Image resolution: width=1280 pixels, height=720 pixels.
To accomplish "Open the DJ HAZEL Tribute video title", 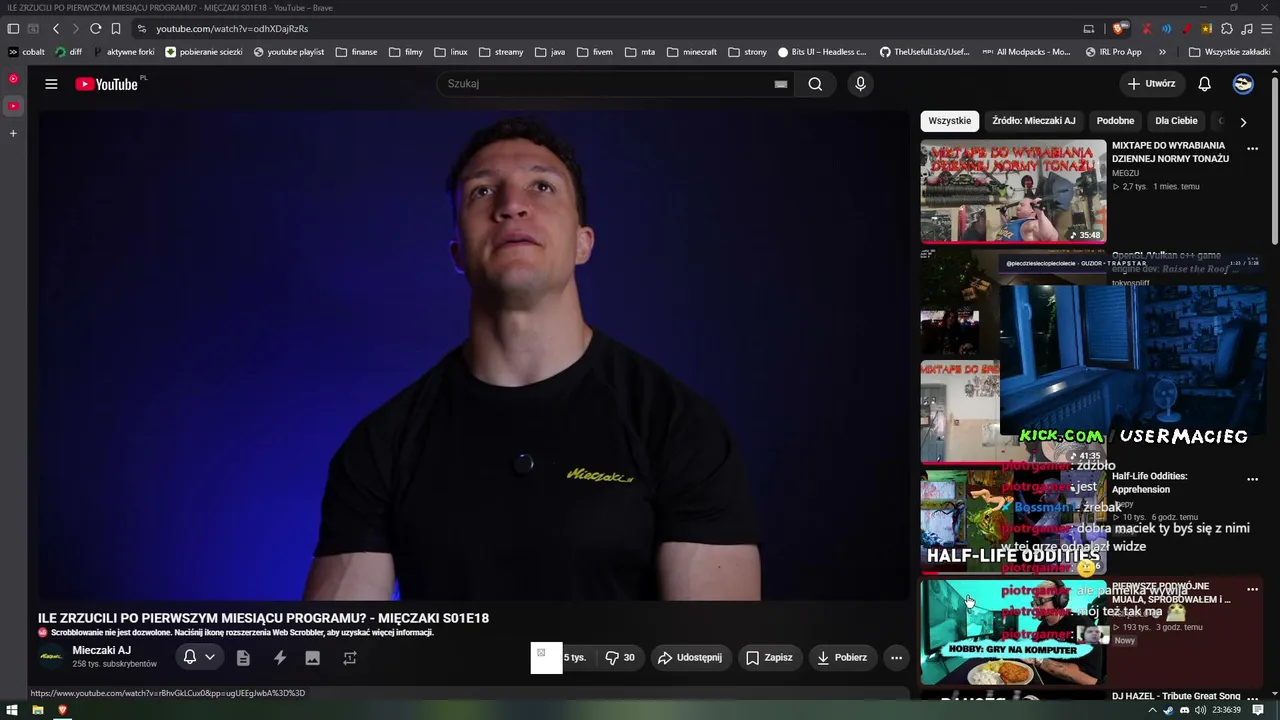I will 1176,696.
